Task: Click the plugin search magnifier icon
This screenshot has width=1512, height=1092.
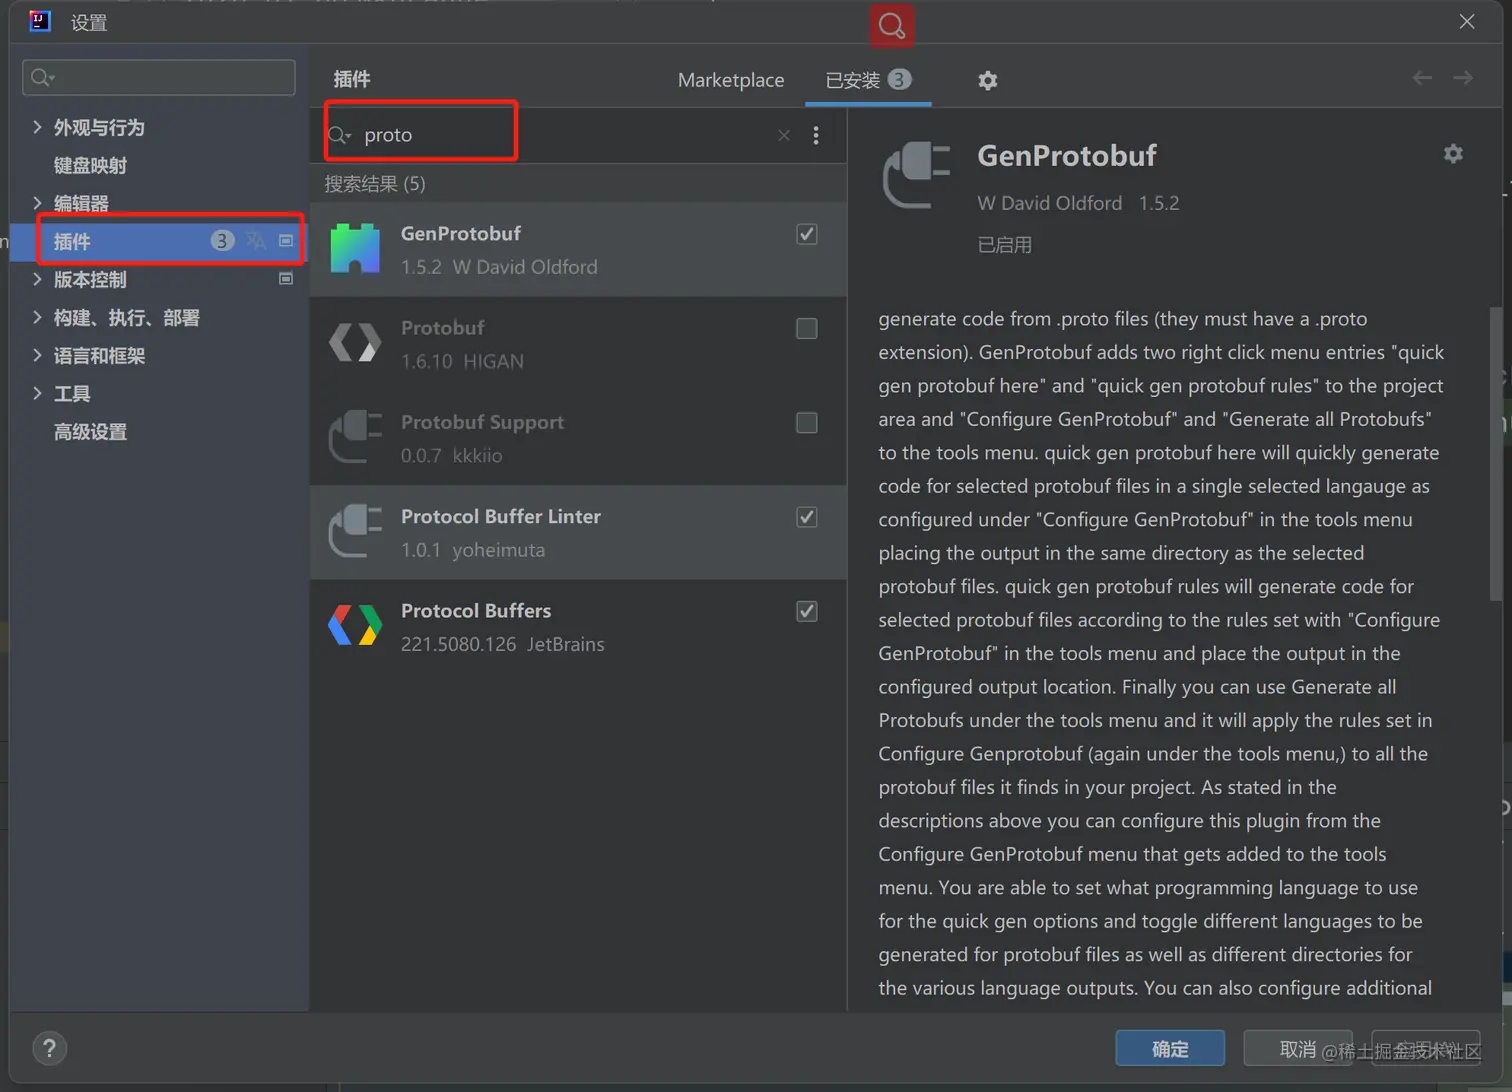Action: [x=339, y=135]
